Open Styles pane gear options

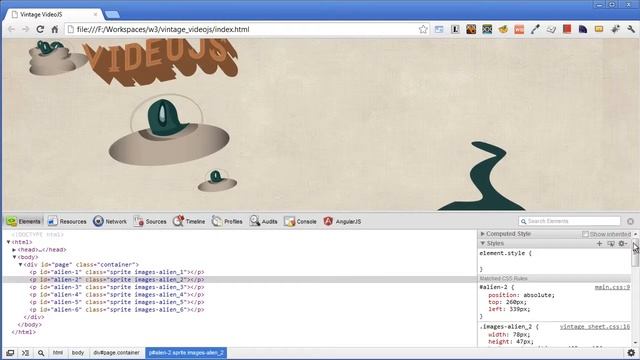click(622, 243)
